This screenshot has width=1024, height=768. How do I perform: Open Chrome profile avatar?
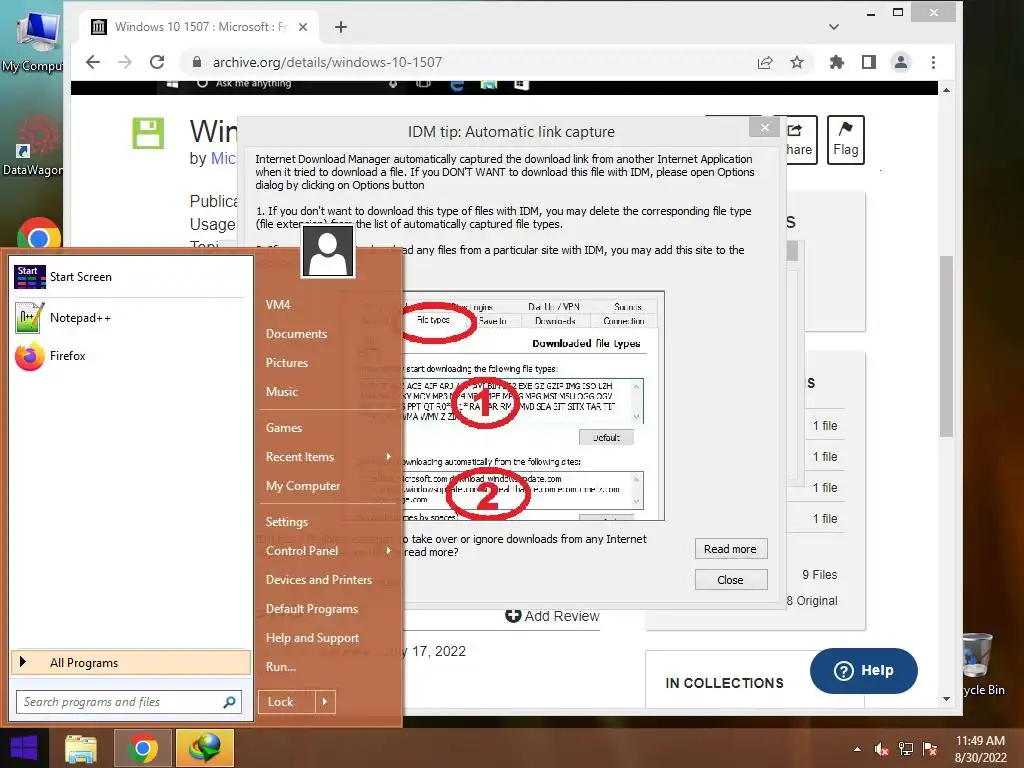pyautogui.click(x=901, y=62)
